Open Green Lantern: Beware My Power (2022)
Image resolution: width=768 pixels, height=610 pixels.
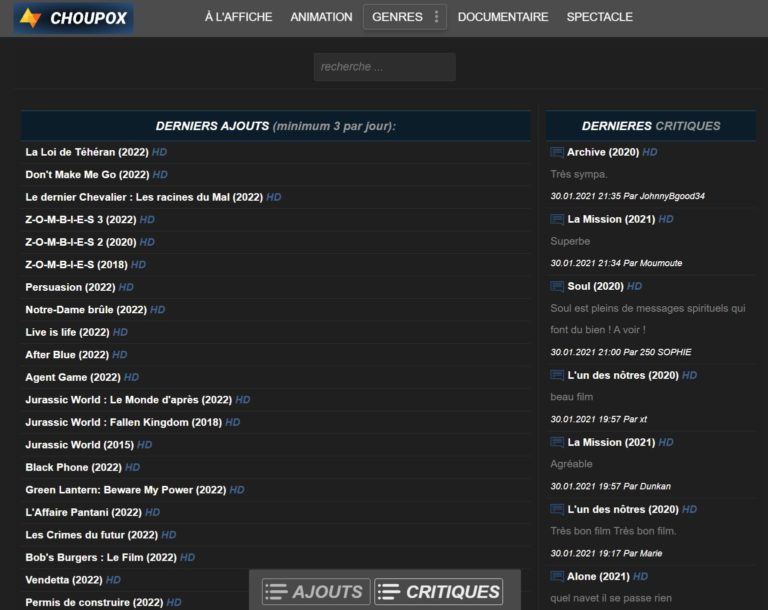[x=125, y=490]
